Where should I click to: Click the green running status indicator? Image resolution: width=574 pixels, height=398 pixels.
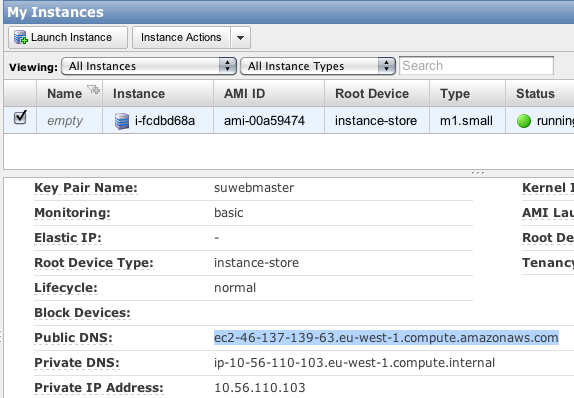[524, 121]
